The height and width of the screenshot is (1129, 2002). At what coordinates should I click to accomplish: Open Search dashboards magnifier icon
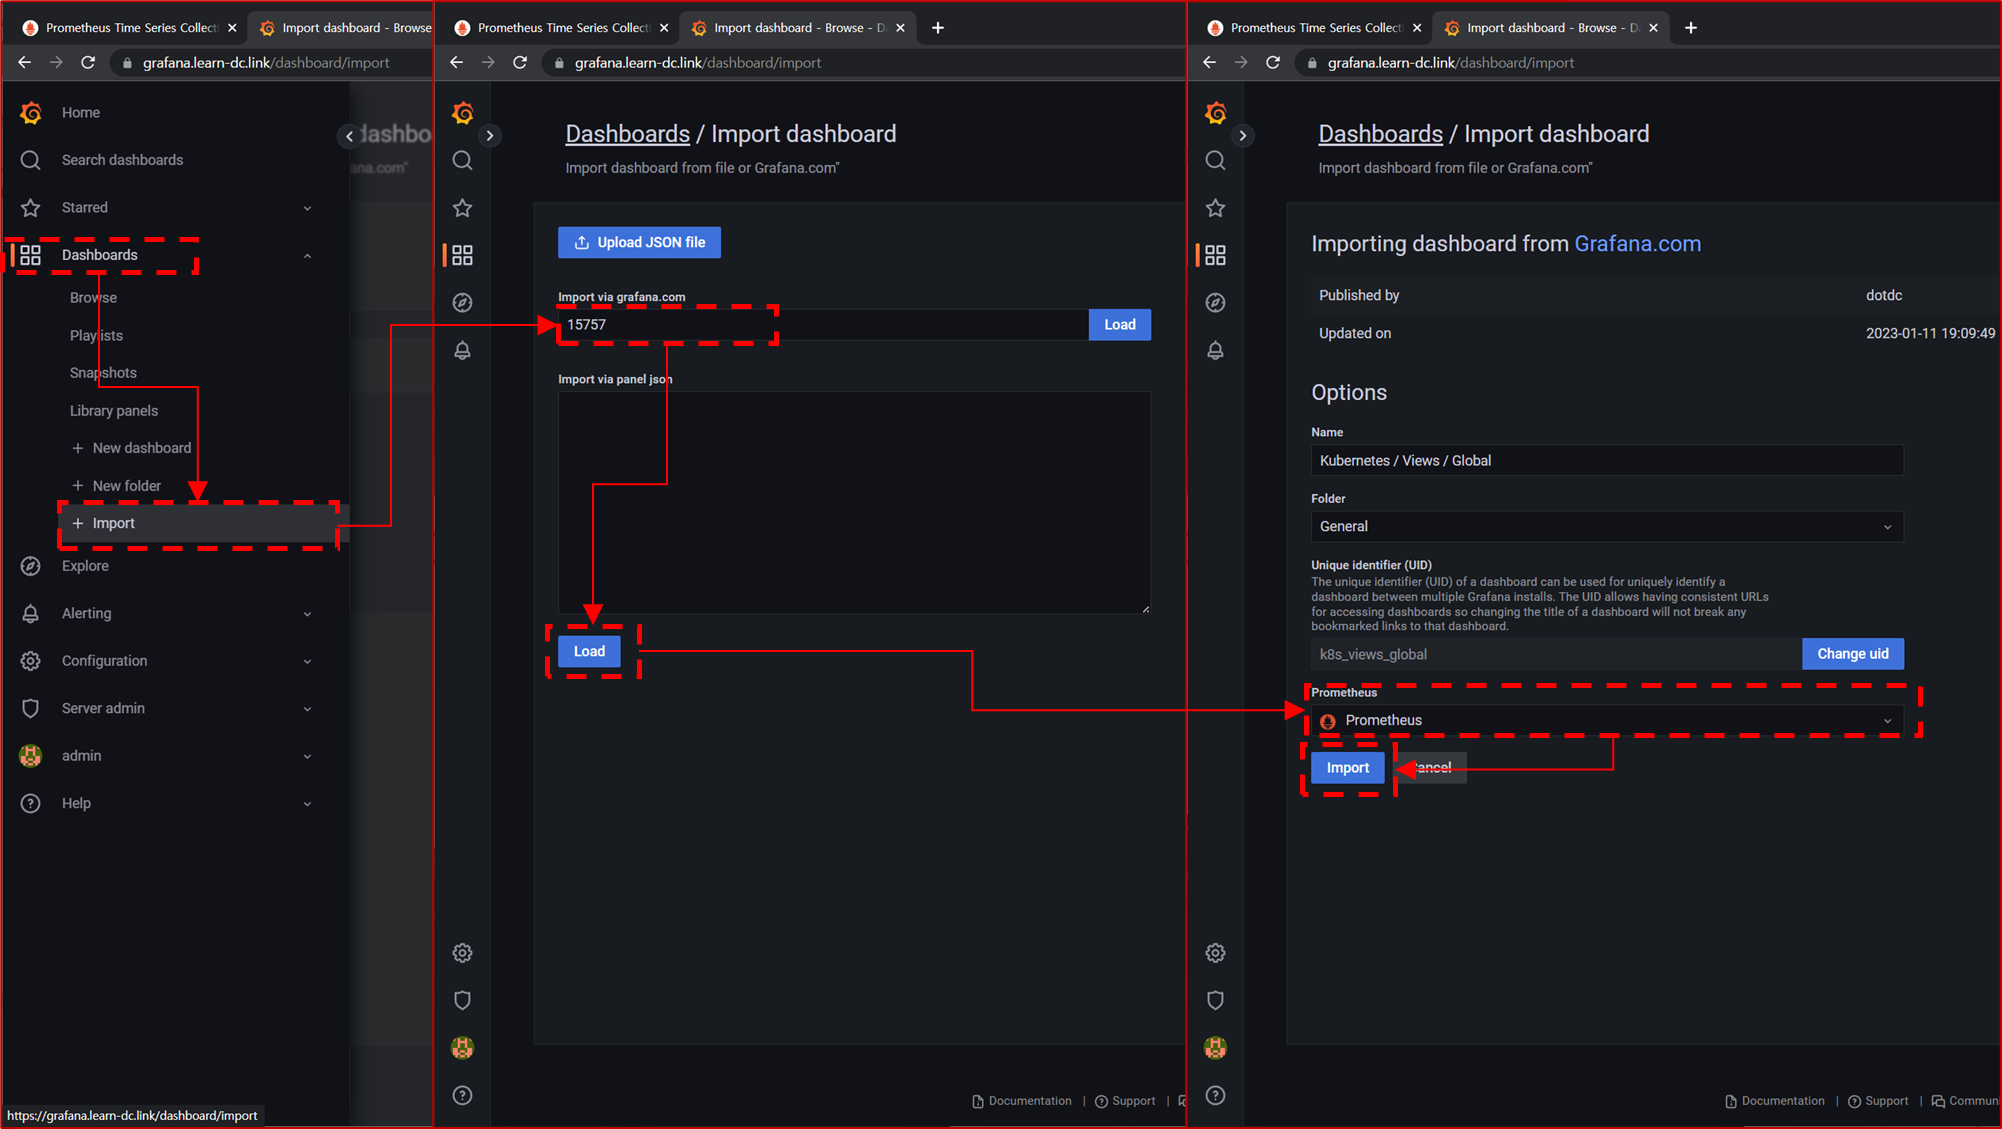point(30,160)
